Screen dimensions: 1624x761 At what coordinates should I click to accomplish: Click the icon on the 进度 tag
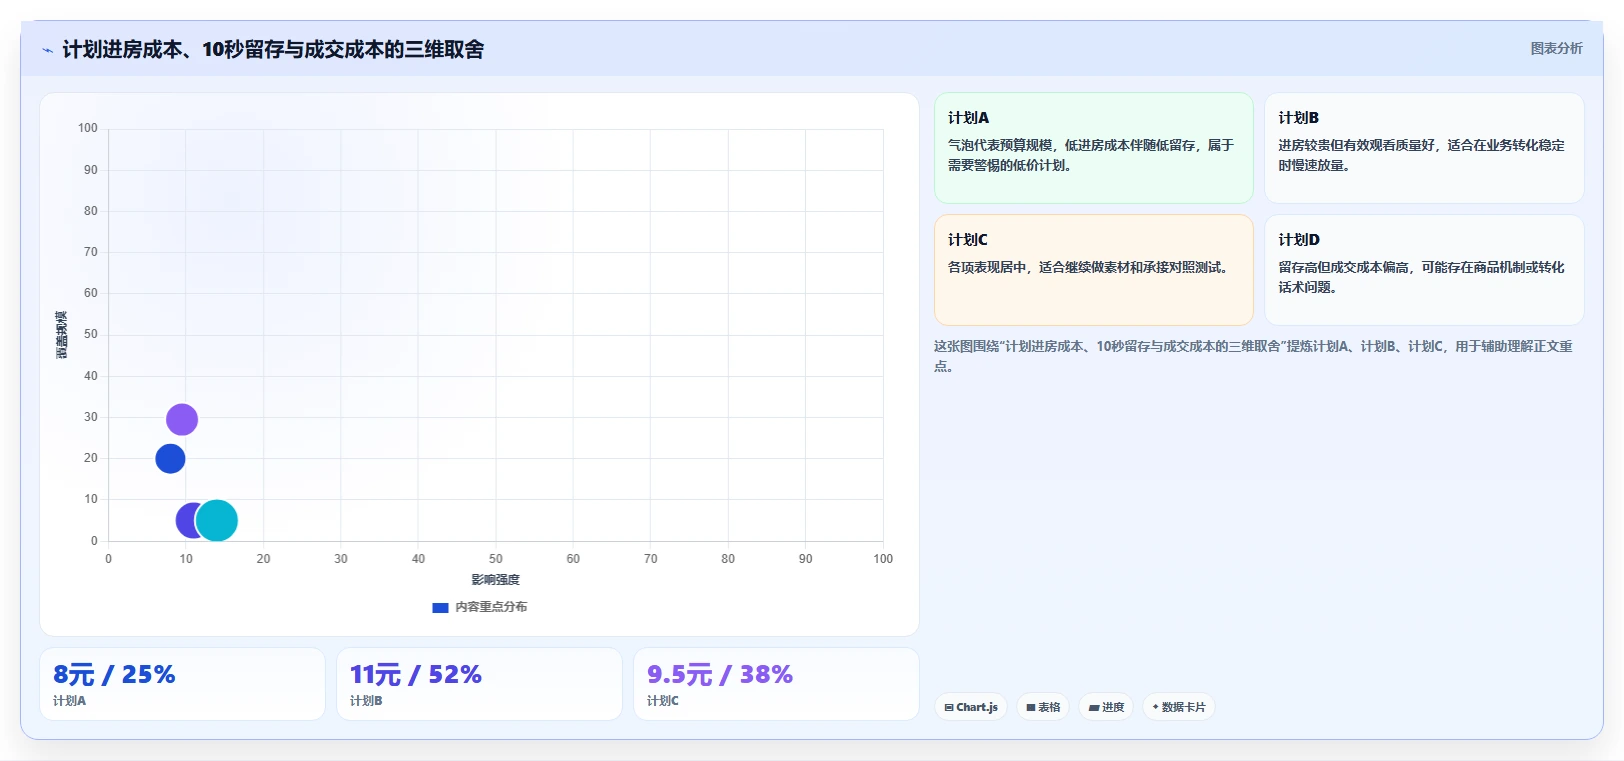(1094, 708)
